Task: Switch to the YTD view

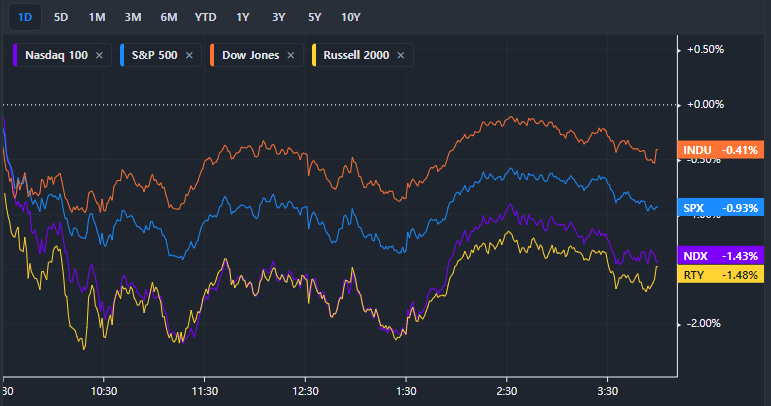Action: (x=205, y=16)
